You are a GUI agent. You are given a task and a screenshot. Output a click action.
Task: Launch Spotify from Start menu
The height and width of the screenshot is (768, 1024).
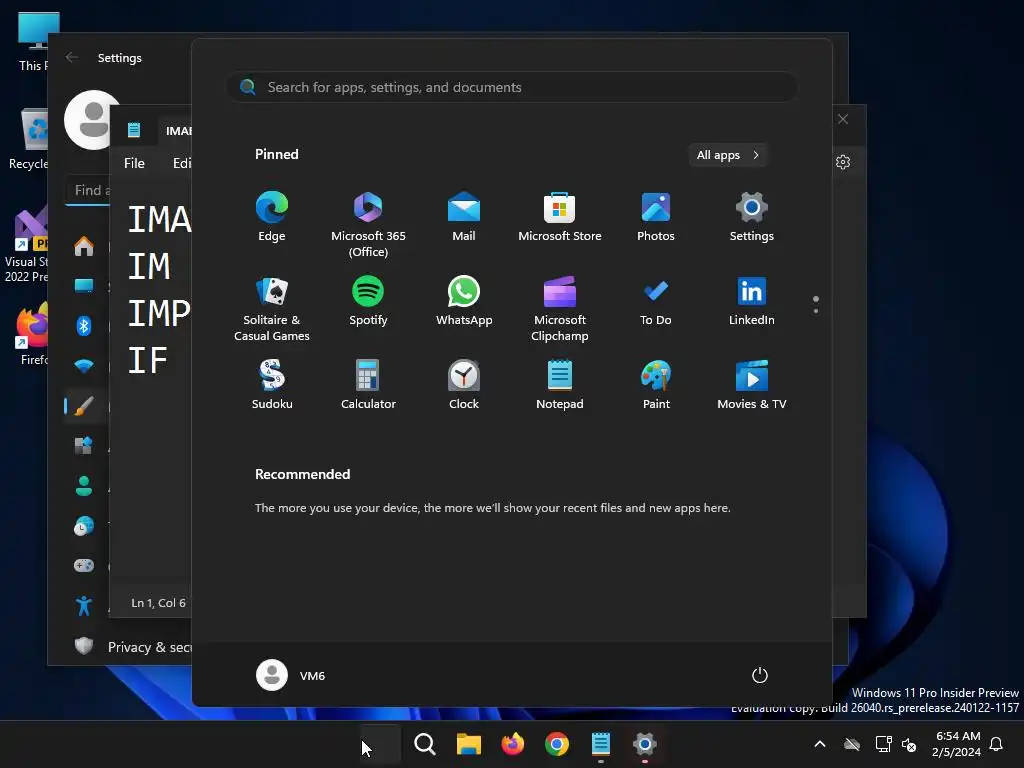tap(368, 301)
